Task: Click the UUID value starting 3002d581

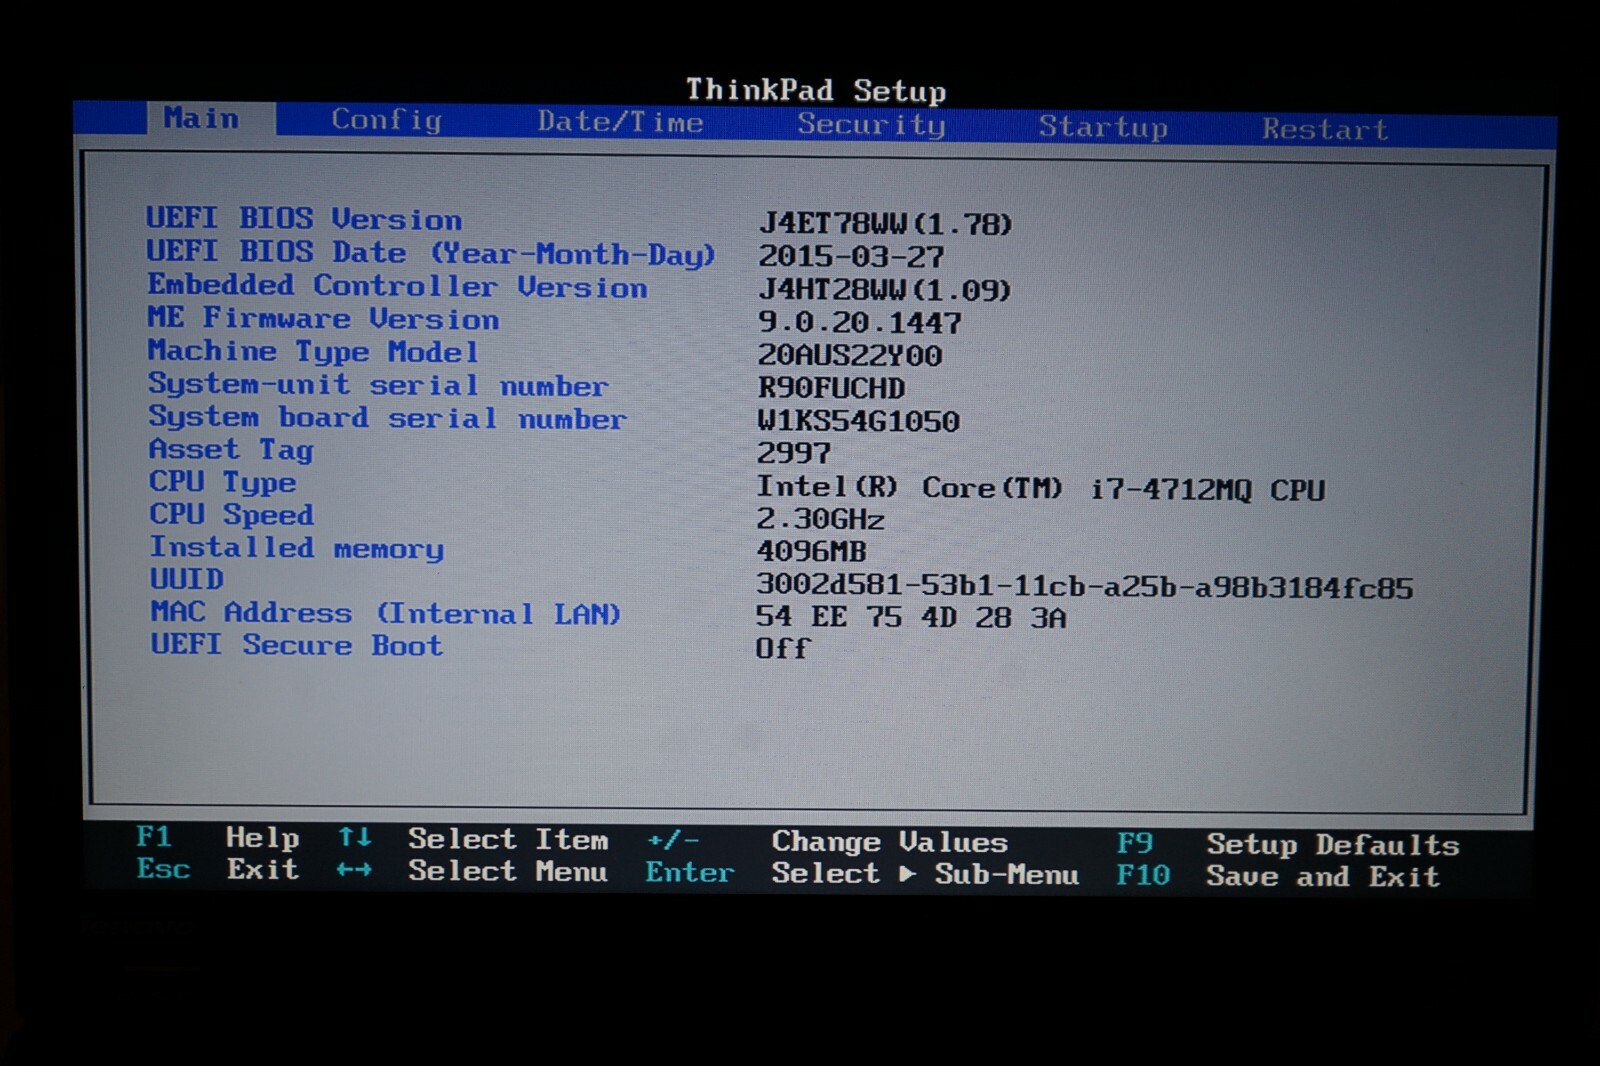Action: pyautogui.click(x=1085, y=586)
